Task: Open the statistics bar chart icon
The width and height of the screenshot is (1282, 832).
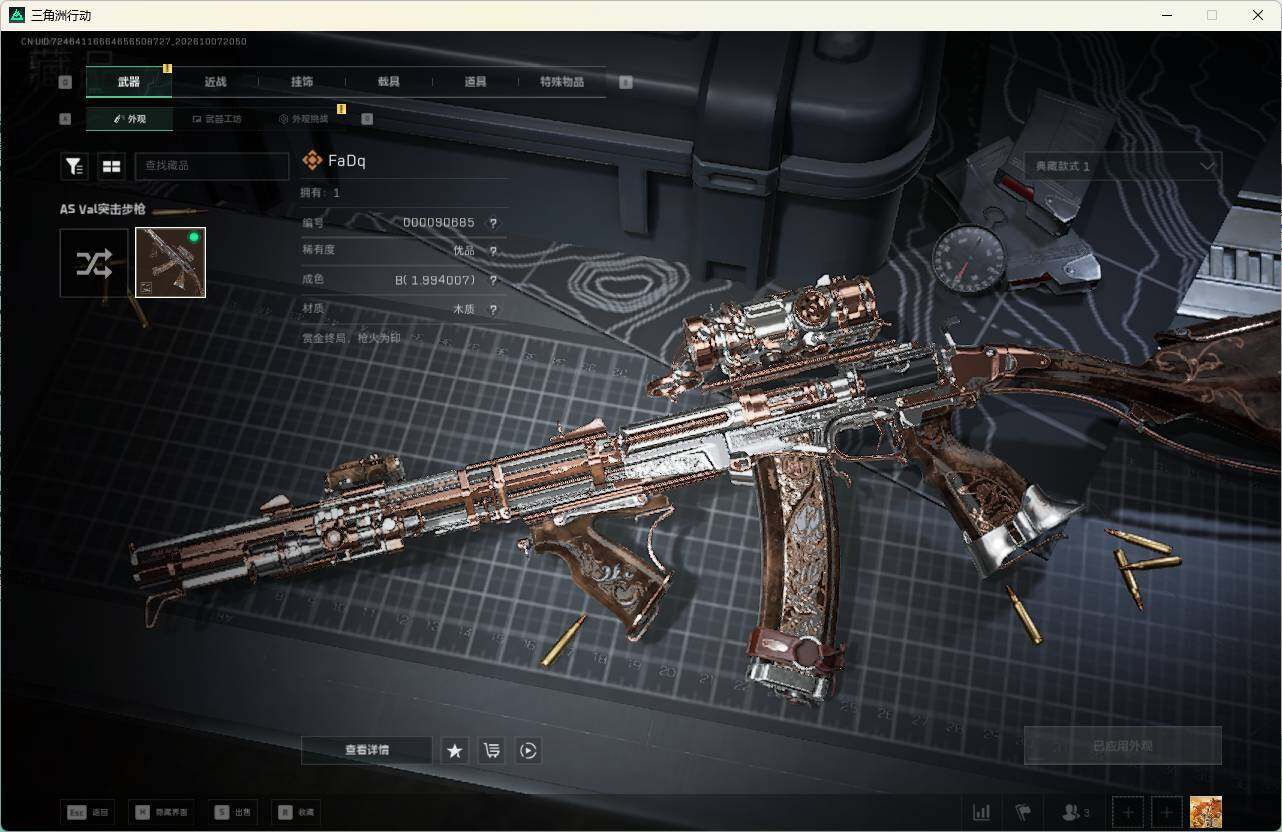Action: [982, 812]
